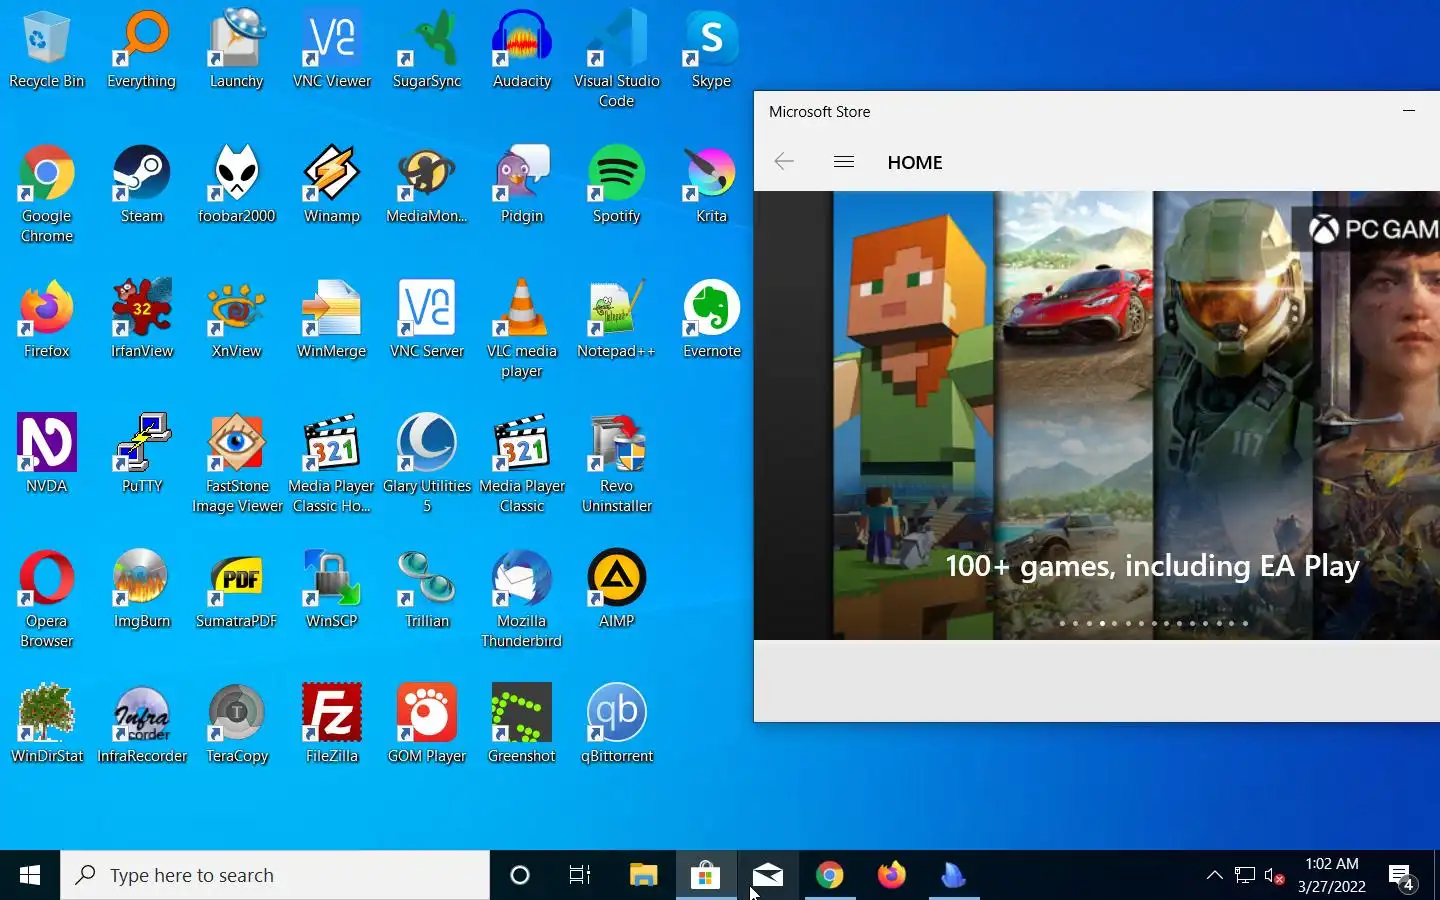This screenshot has width=1440, height=900.
Task: Open the muted volume tray icon
Action: coord(1274,875)
